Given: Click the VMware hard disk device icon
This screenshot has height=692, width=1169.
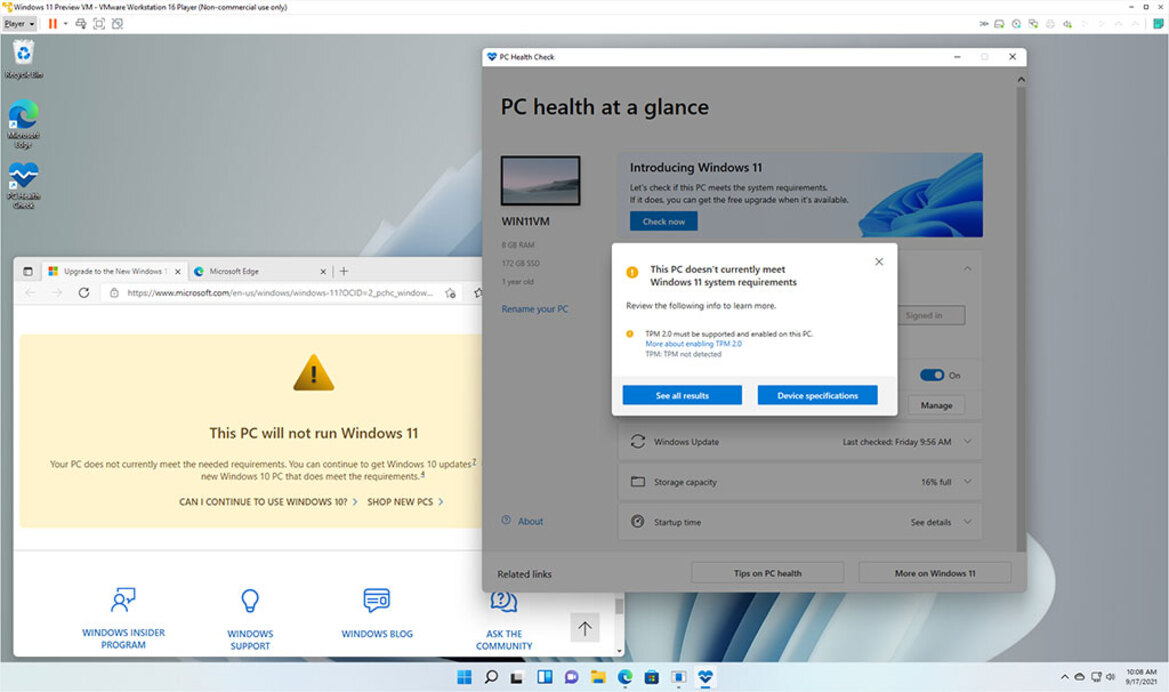Looking at the screenshot, I should 1000,24.
